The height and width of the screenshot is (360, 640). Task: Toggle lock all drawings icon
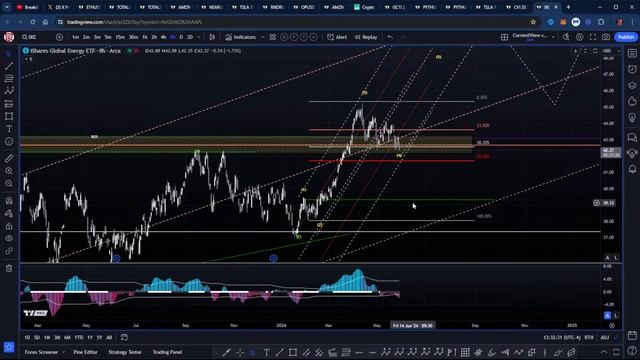coord(9,226)
